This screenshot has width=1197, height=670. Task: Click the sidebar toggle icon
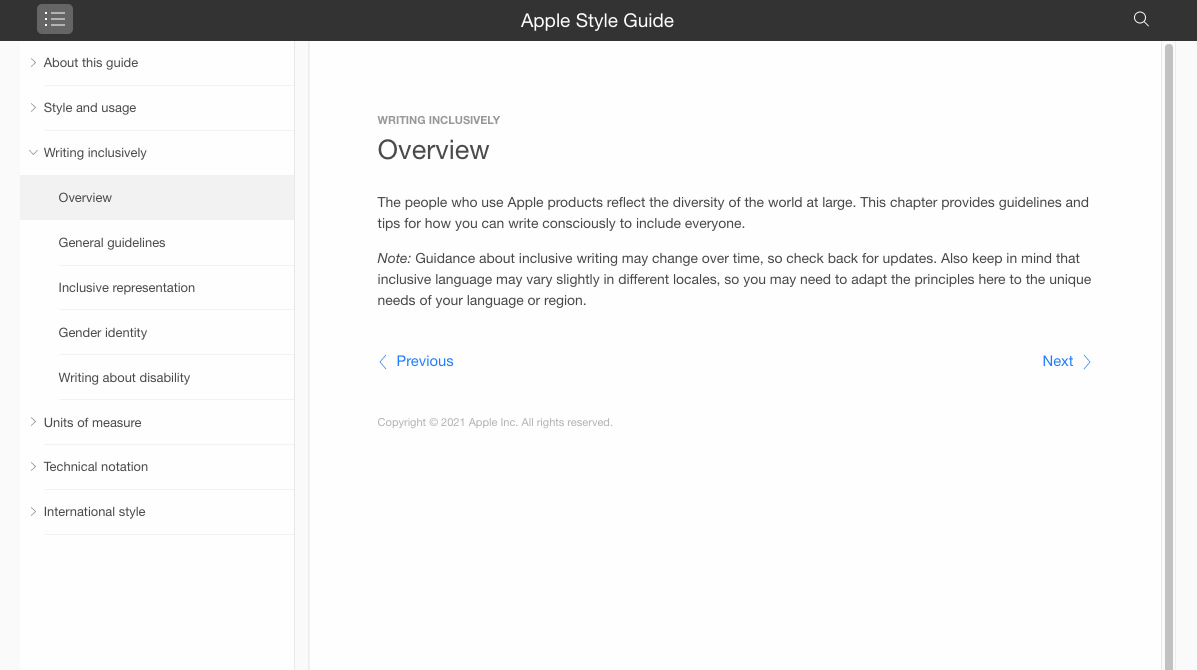pos(55,18)
